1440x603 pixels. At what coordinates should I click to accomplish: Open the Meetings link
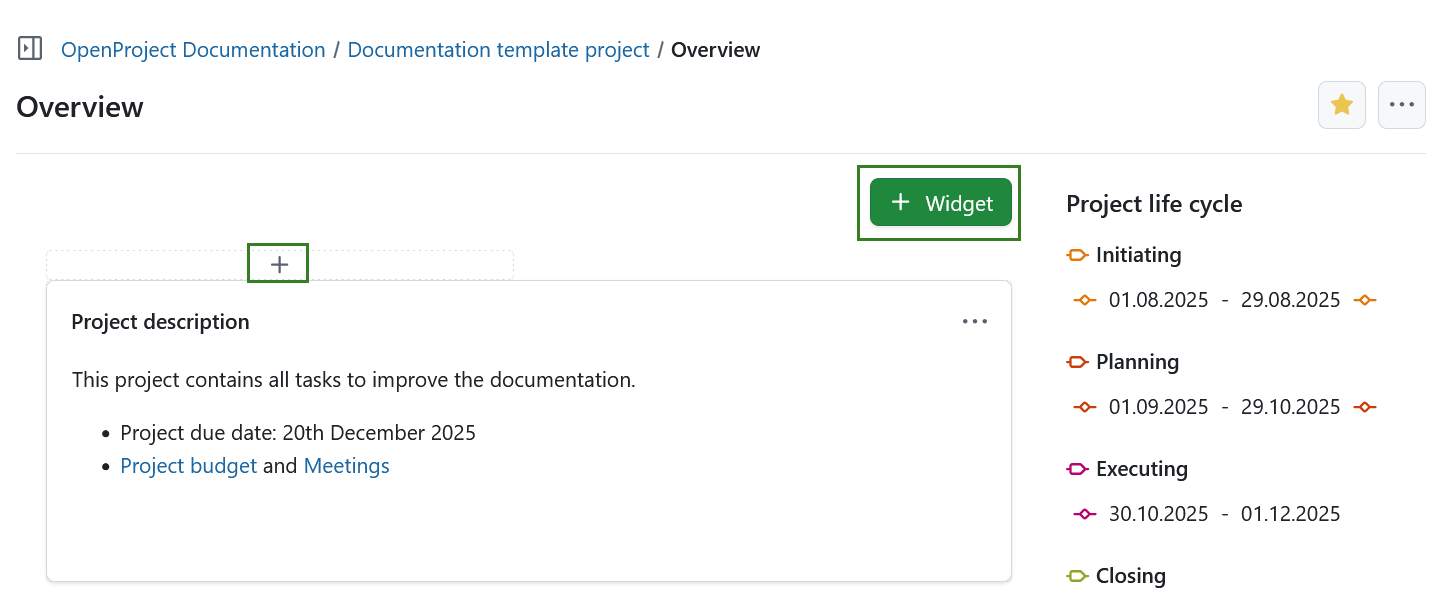346,465
